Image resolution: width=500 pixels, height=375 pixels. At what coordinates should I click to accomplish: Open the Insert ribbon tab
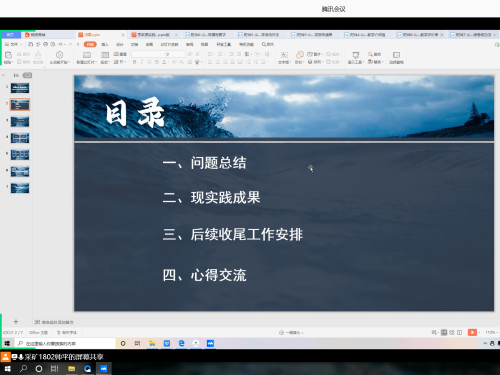click(105, 44)
